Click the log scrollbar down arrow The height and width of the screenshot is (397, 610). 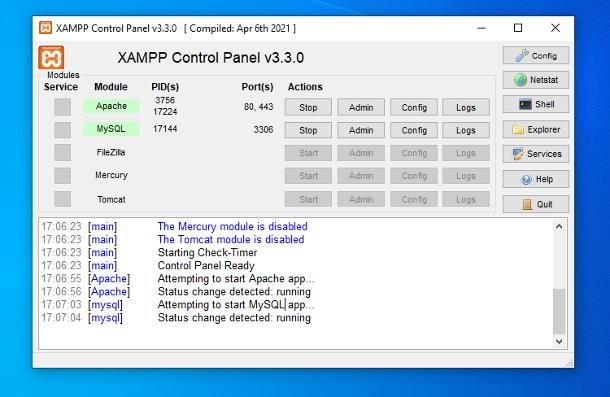pyautogui.click(x=559, y=341)
